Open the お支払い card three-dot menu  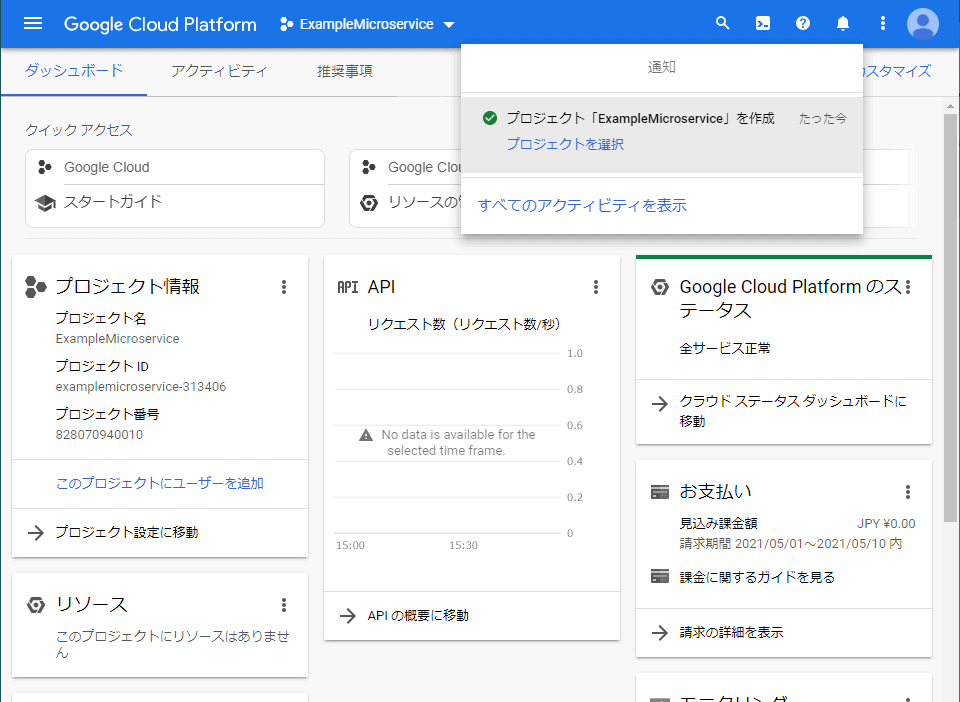pos(907,491)
